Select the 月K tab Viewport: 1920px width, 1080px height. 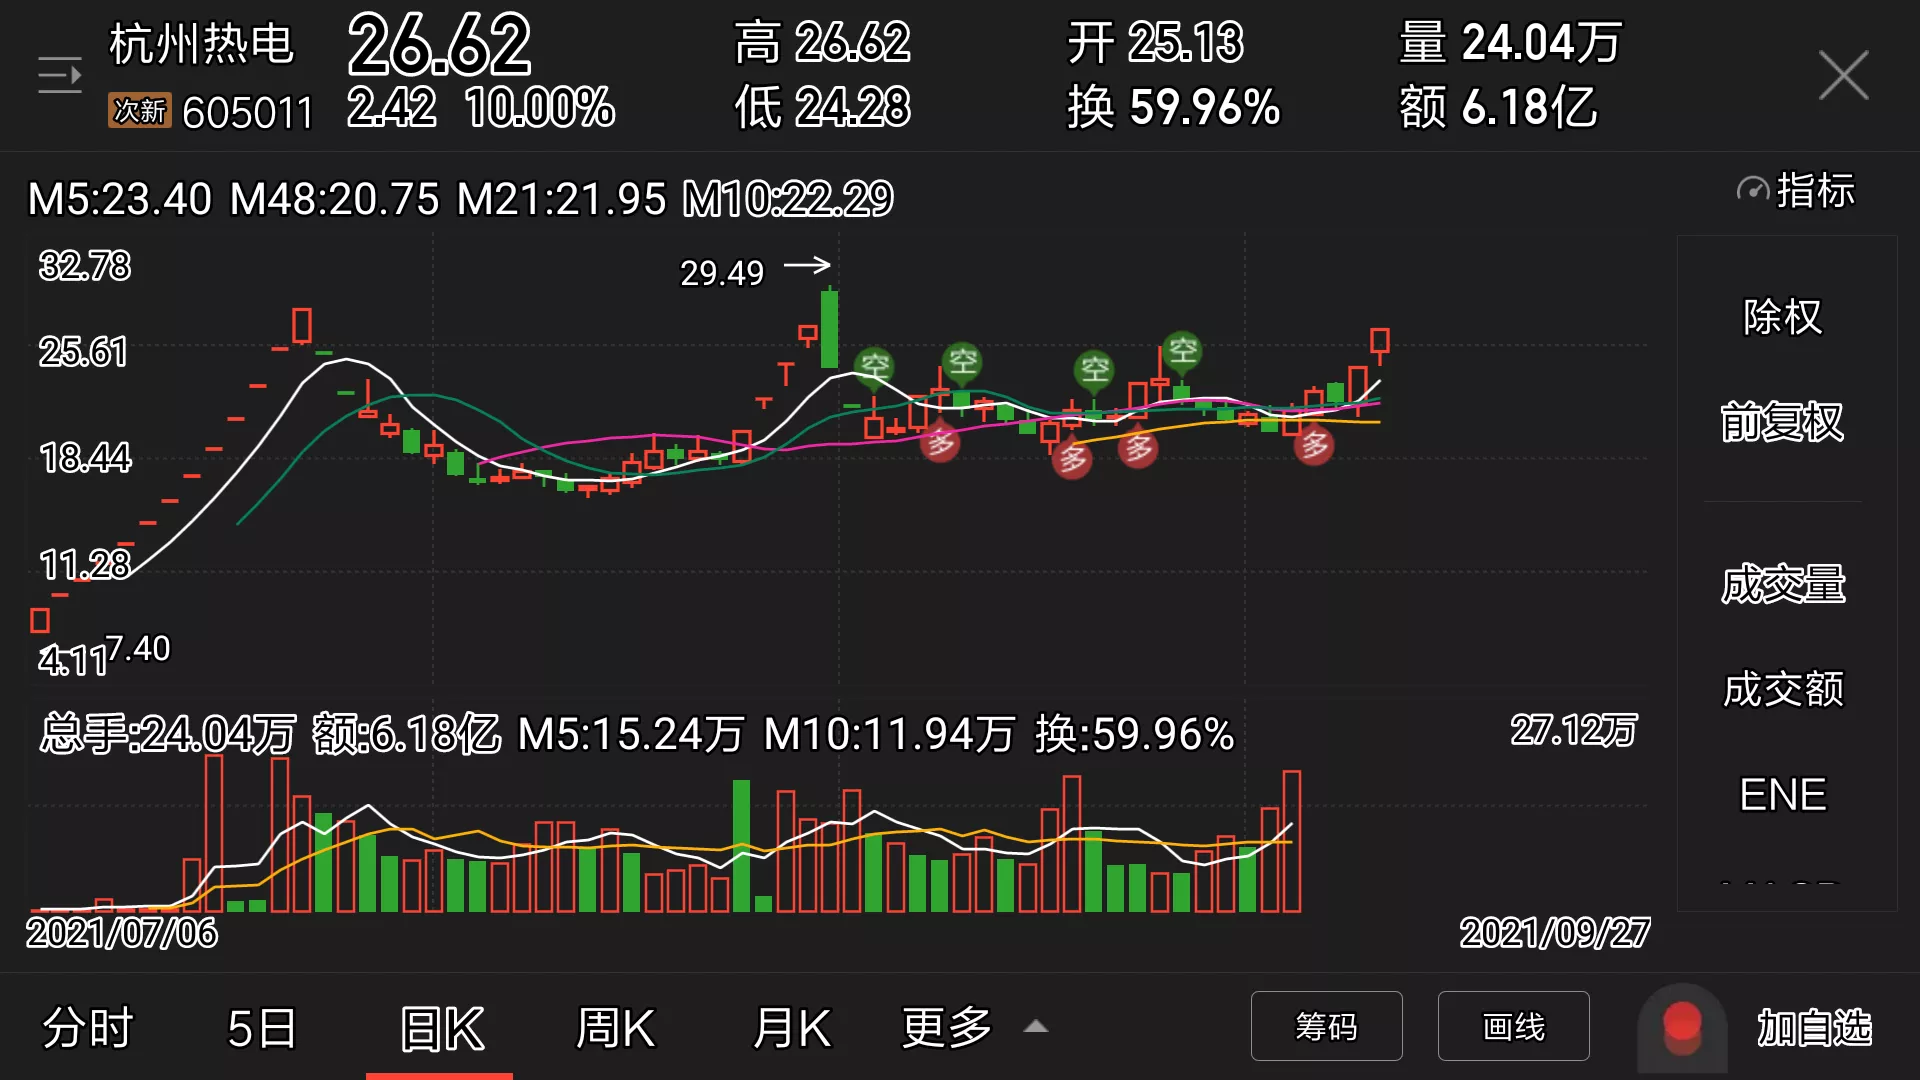coord(791,1028)
